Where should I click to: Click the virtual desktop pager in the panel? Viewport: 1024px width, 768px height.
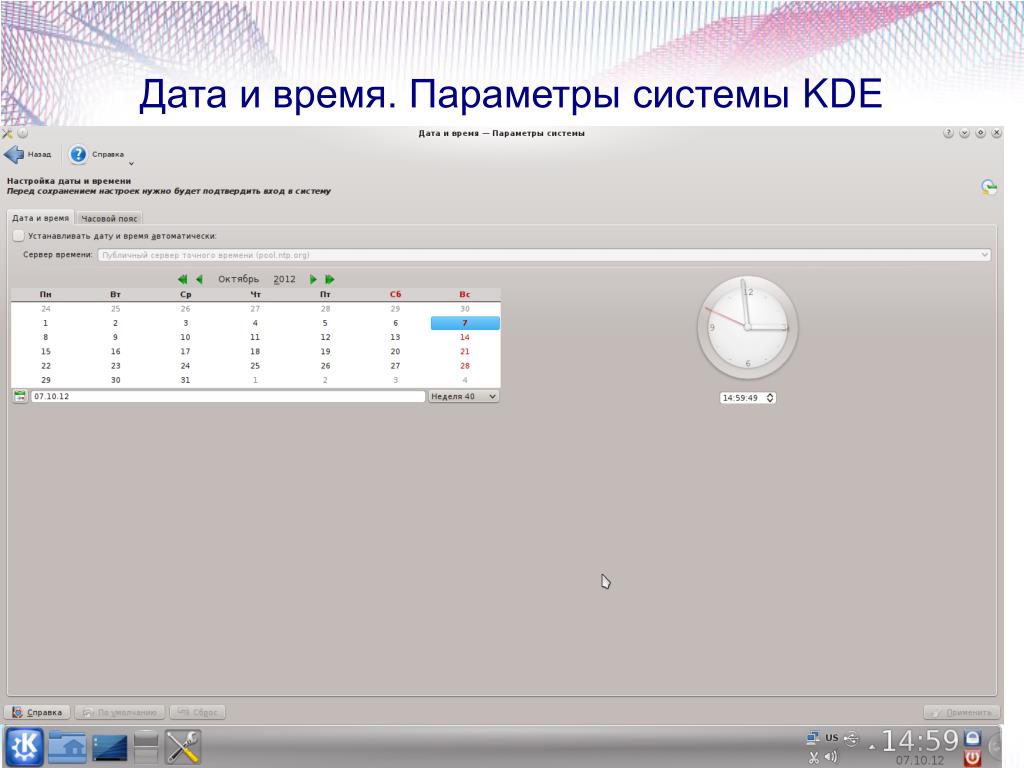tap(146, 747)
